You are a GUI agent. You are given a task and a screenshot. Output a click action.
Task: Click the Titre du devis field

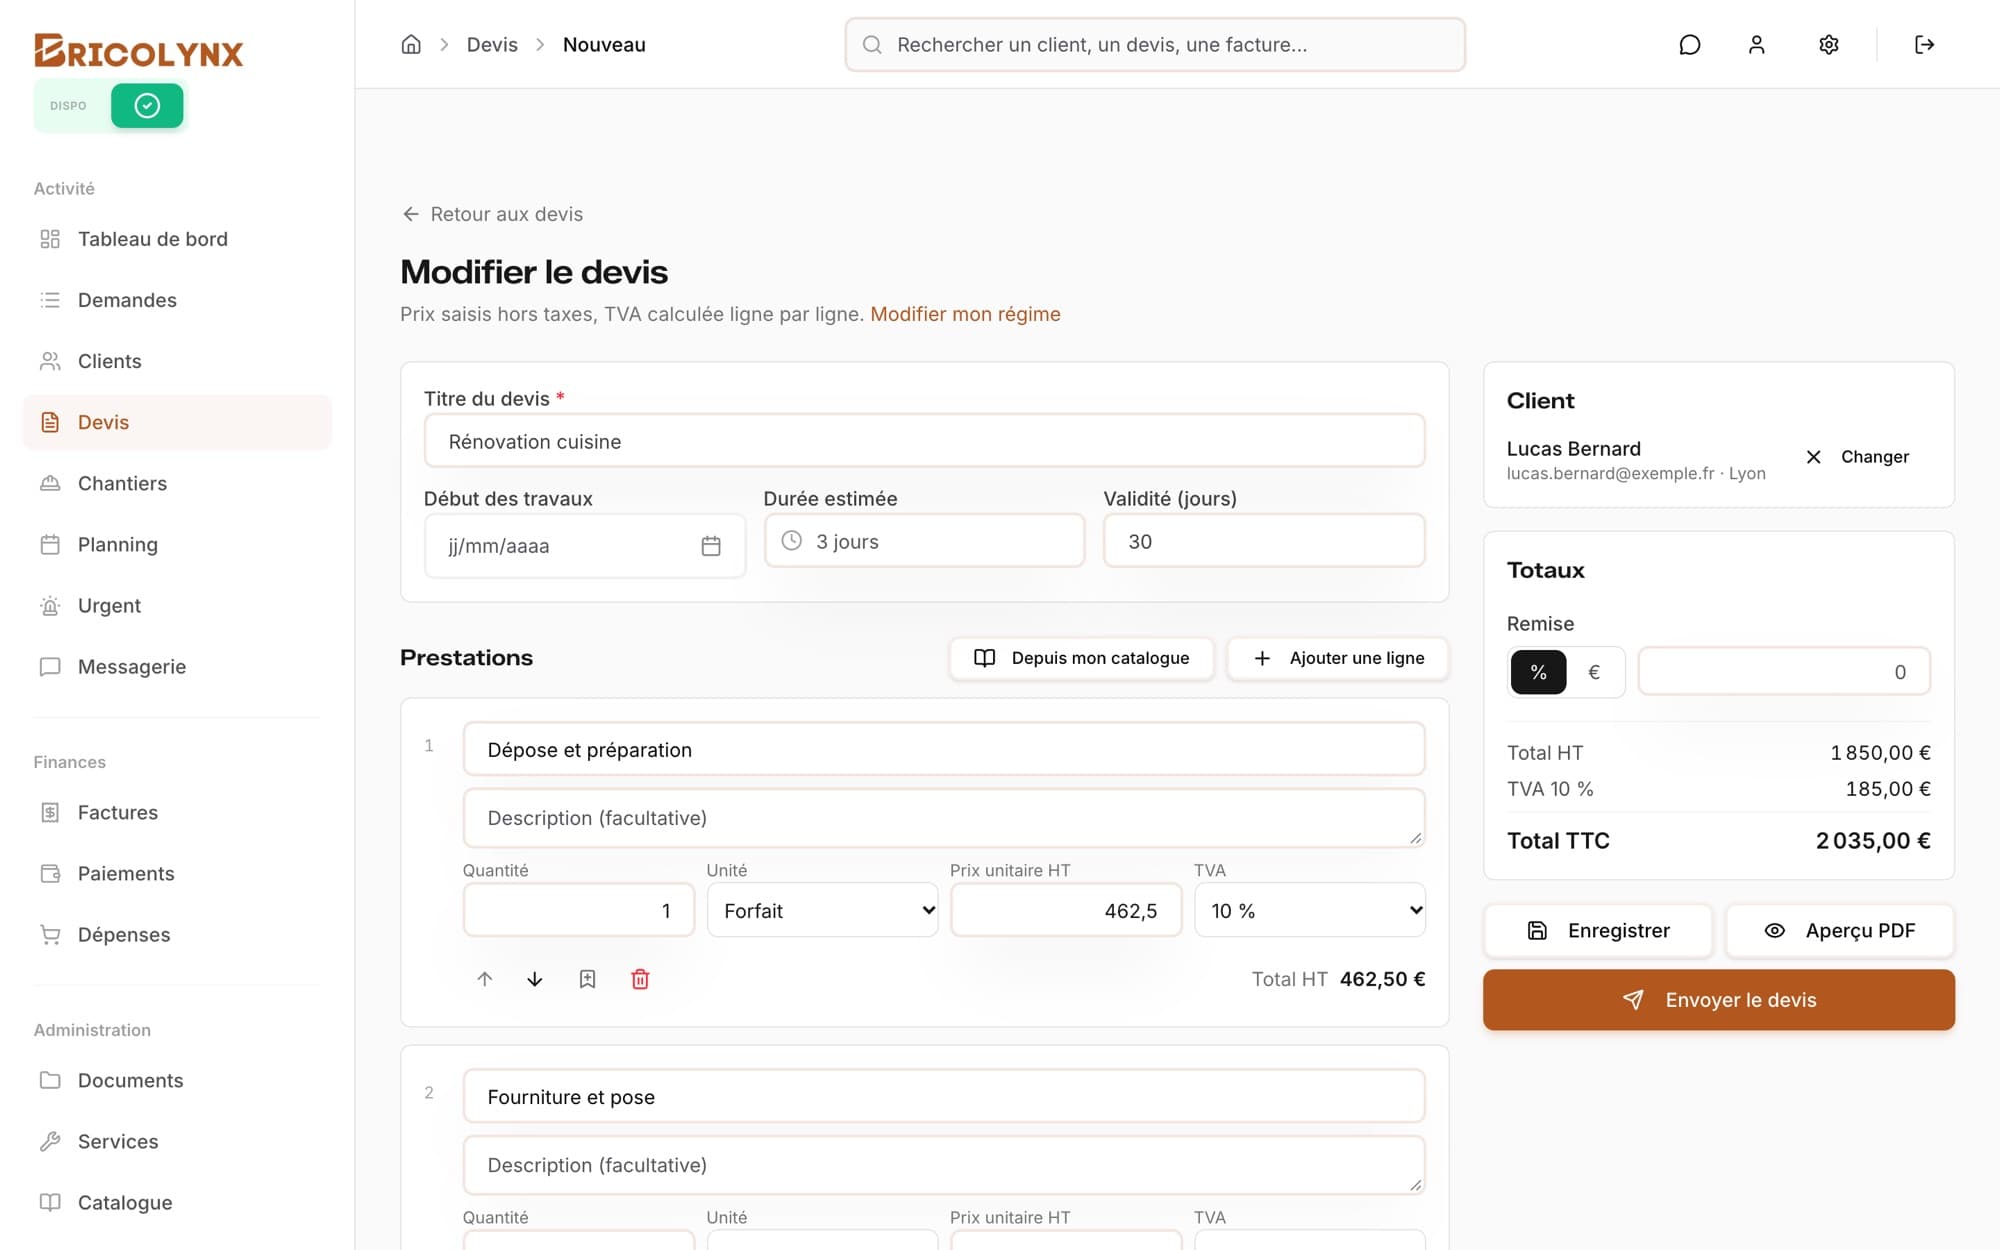pyautogui.click(x=924, y=441)
